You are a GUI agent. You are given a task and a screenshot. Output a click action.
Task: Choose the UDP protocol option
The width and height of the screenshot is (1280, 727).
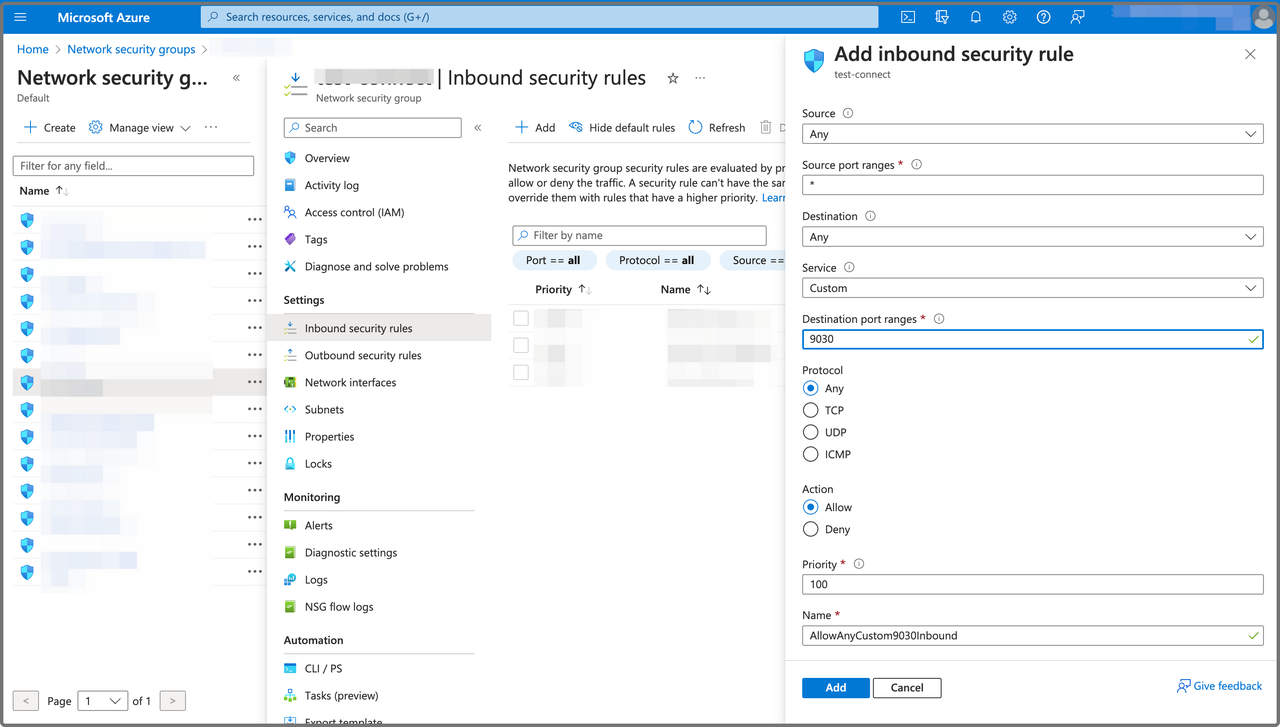tap(811, 432)
